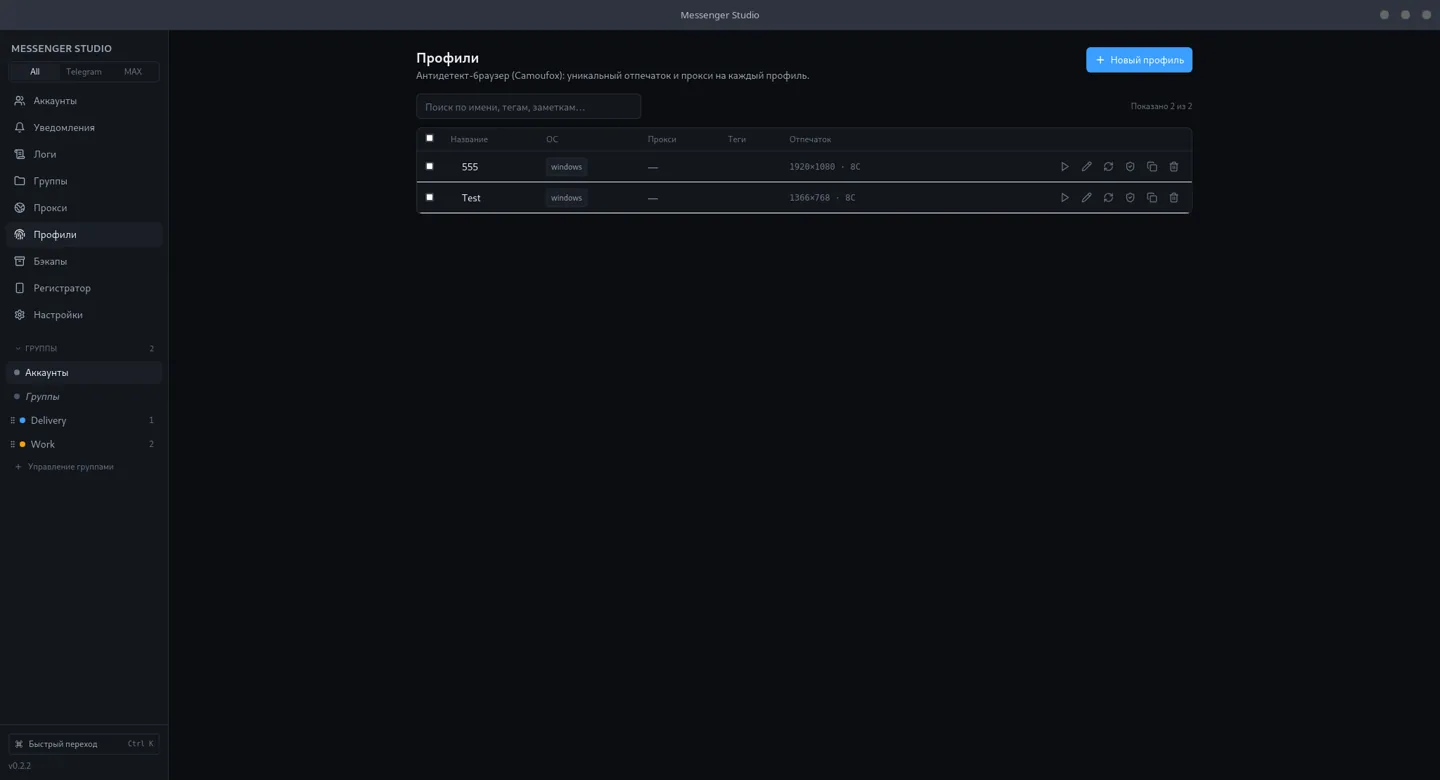The width and height of the screenshot is (1440, 780).
Task: Switch to the MAX filter tab
Action: pyautogui.click(x=133, y=72)
